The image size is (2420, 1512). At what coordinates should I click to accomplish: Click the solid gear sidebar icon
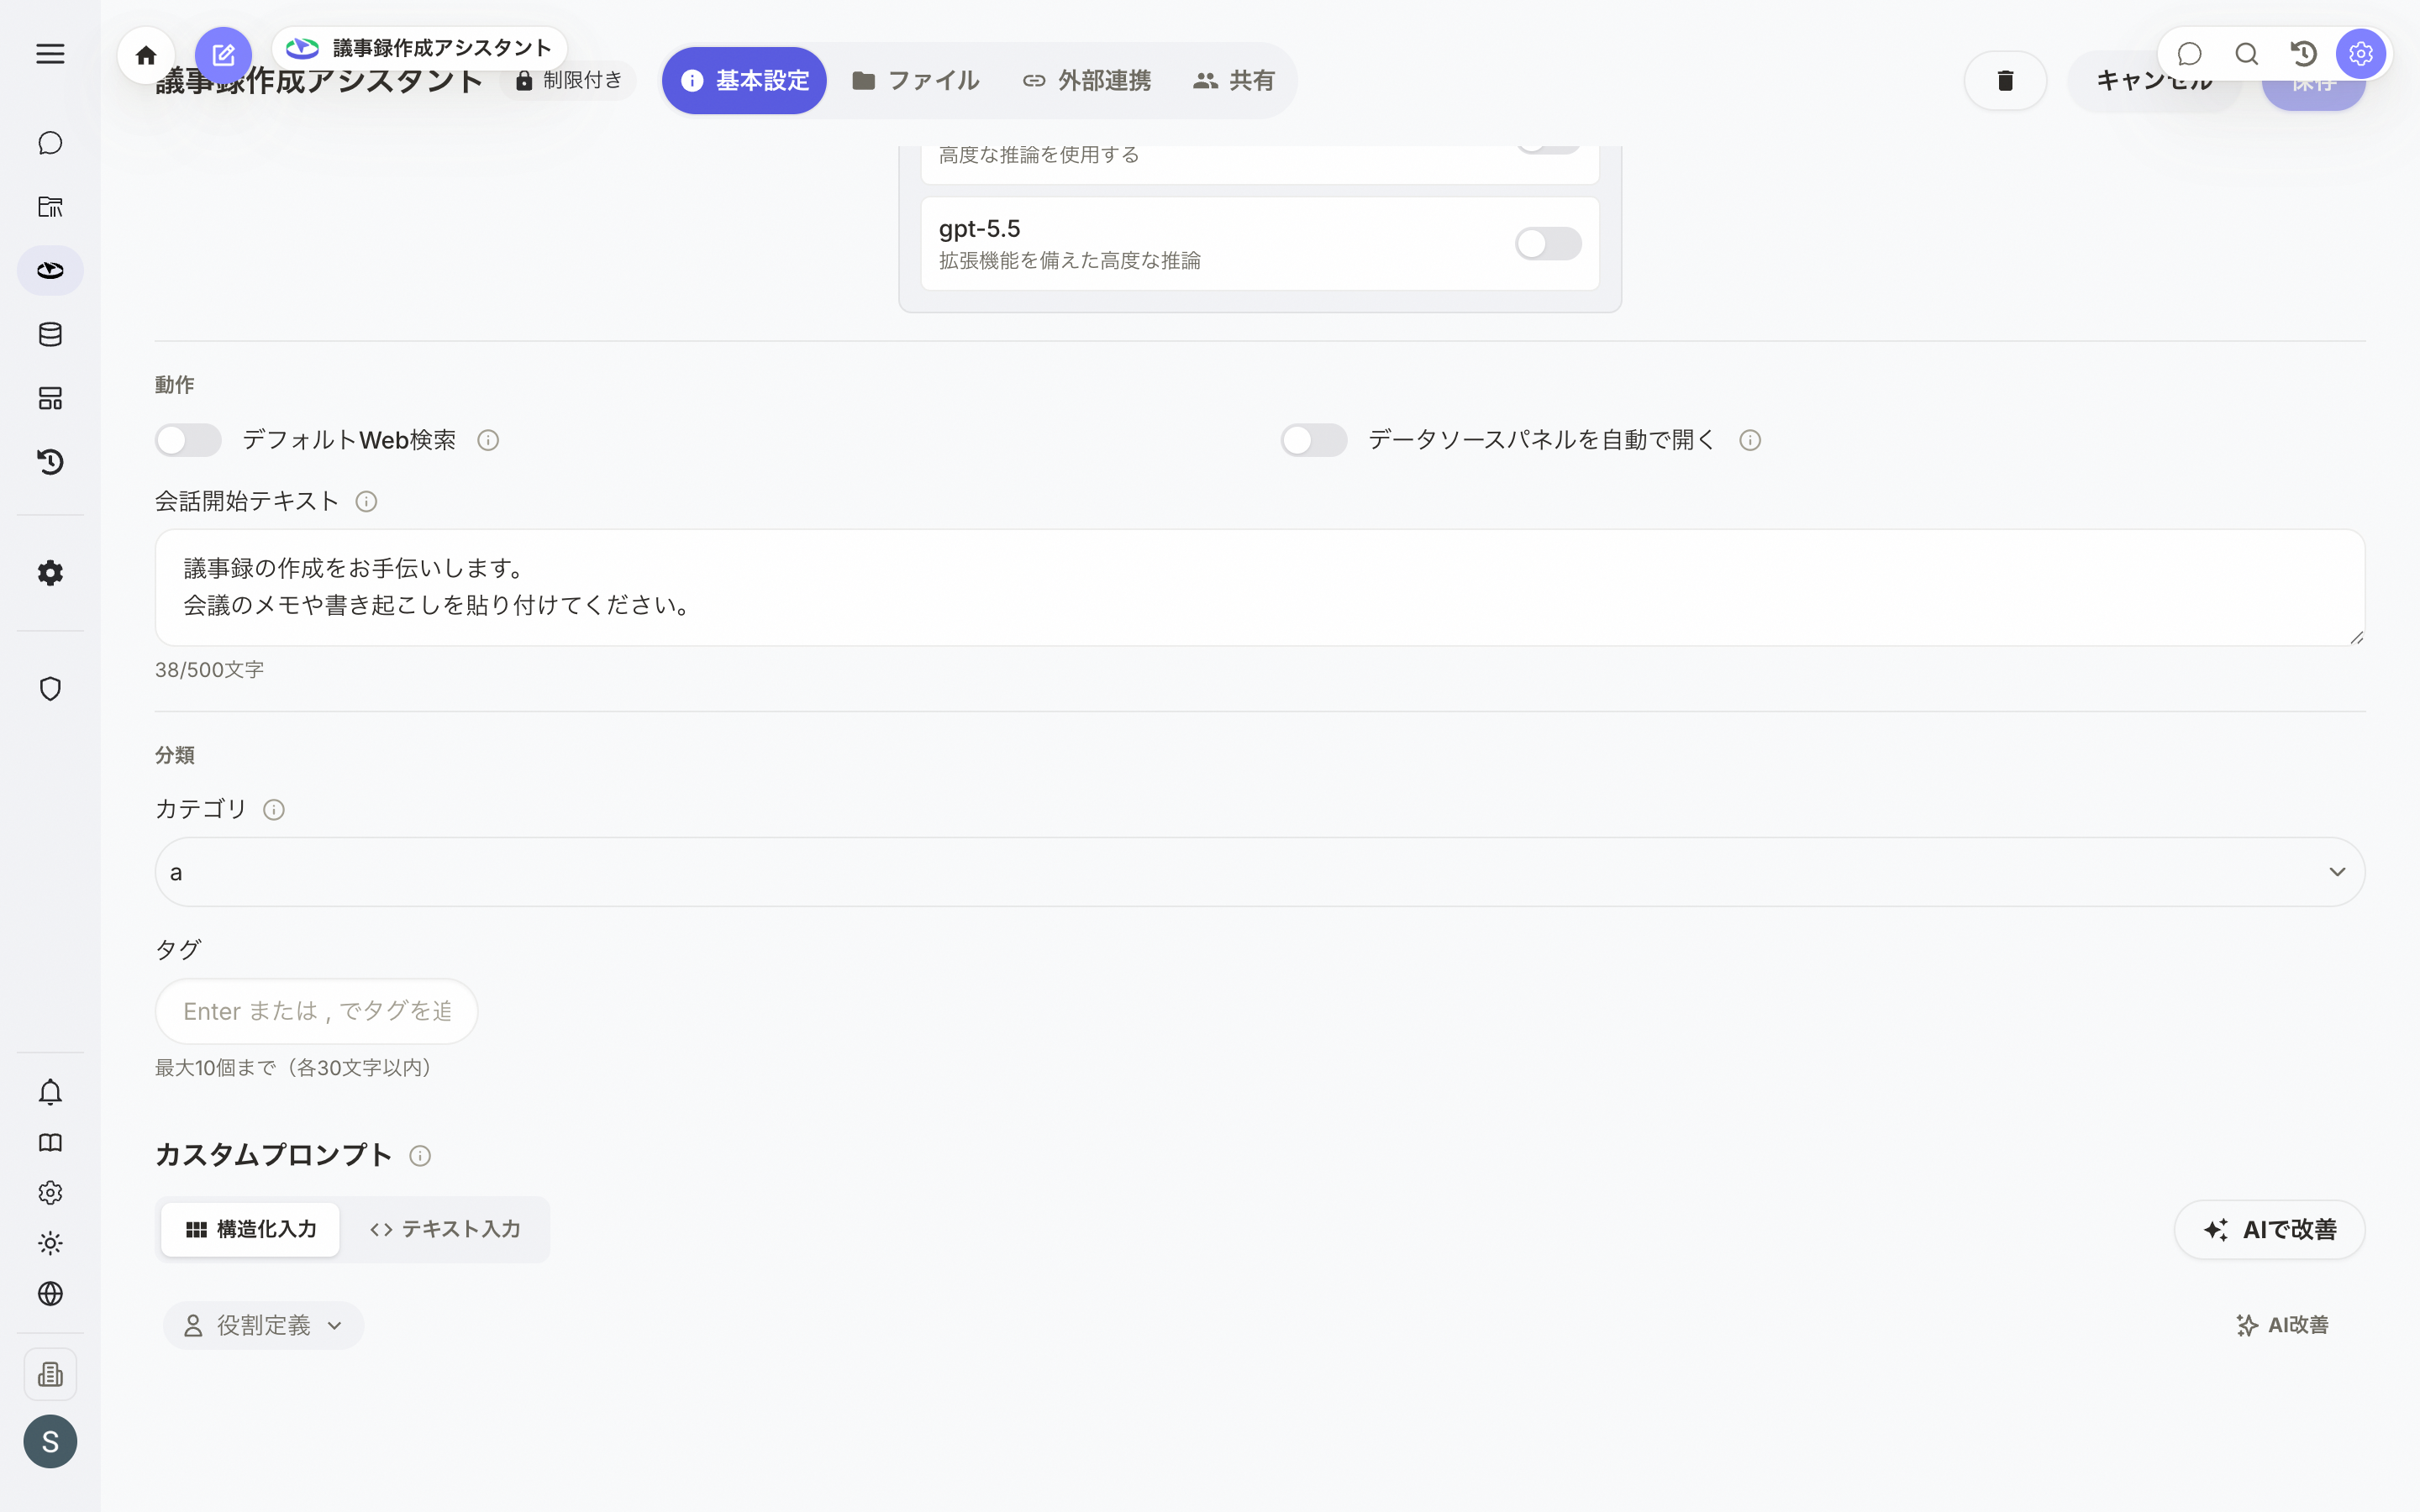tap(50, 573)
